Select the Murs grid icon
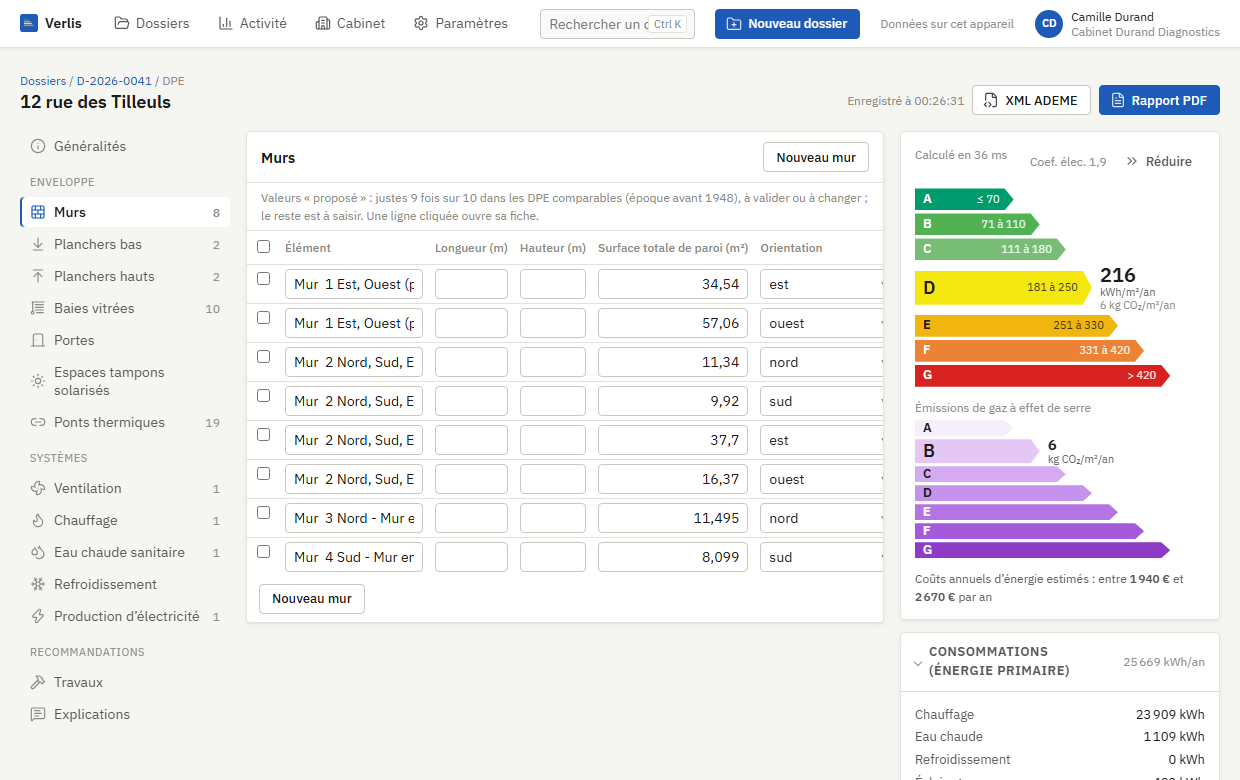 tap(38, 212)
